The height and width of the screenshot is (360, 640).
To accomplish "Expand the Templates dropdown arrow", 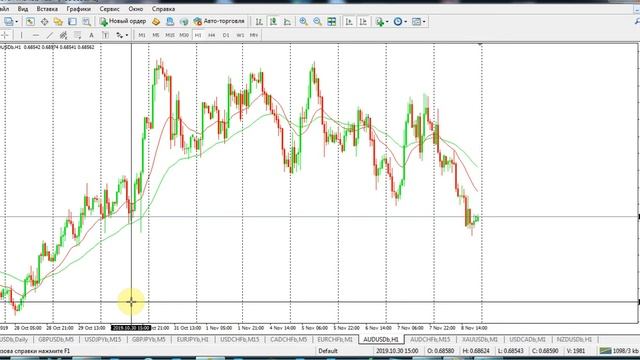I will click(424, 22).
